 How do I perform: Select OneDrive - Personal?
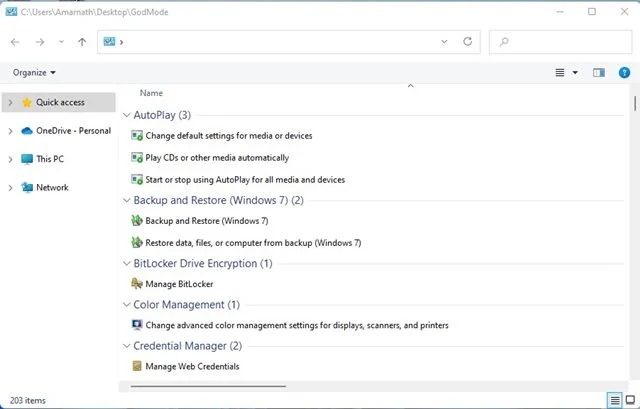pyautogui.click(x=73, y=131)
